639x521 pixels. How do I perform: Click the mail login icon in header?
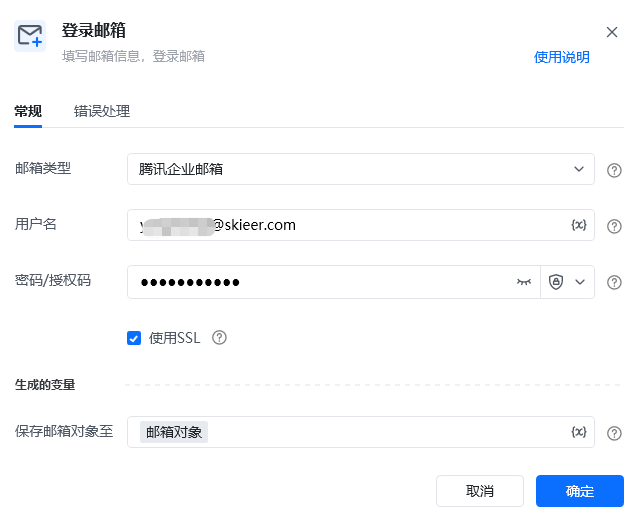coord(30,36)
